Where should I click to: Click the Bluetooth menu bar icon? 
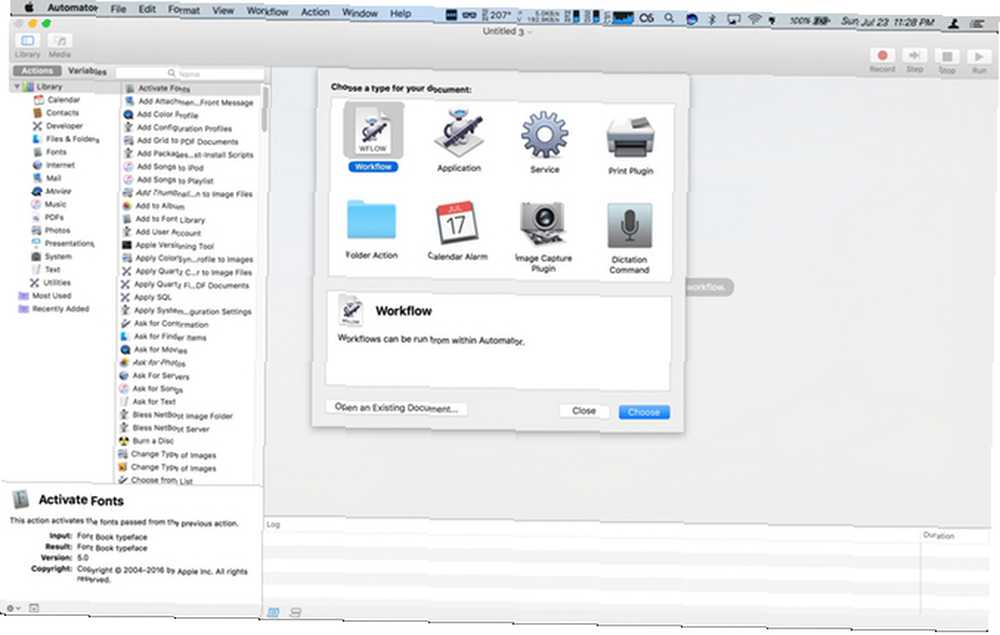coord(712,18)
